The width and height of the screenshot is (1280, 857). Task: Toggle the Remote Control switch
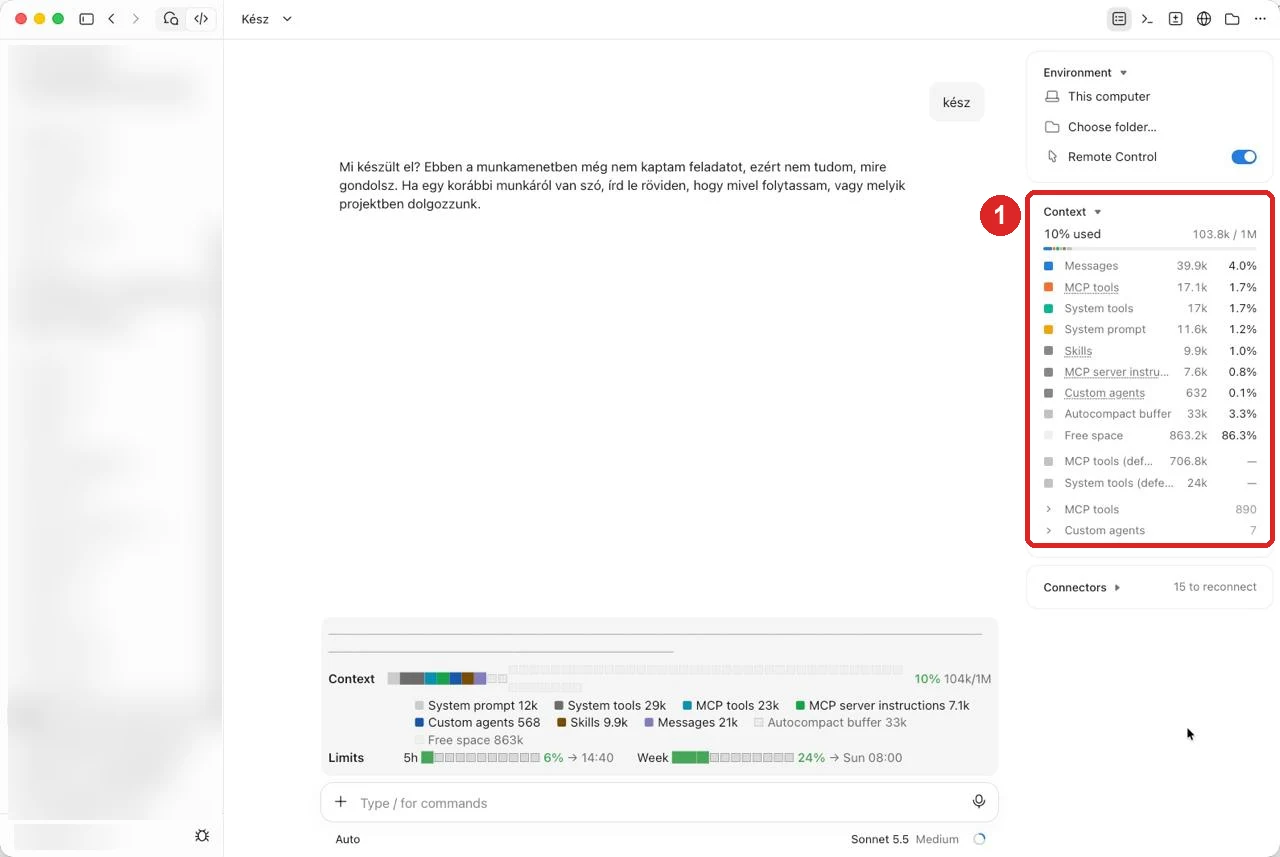click(1244, 157)
